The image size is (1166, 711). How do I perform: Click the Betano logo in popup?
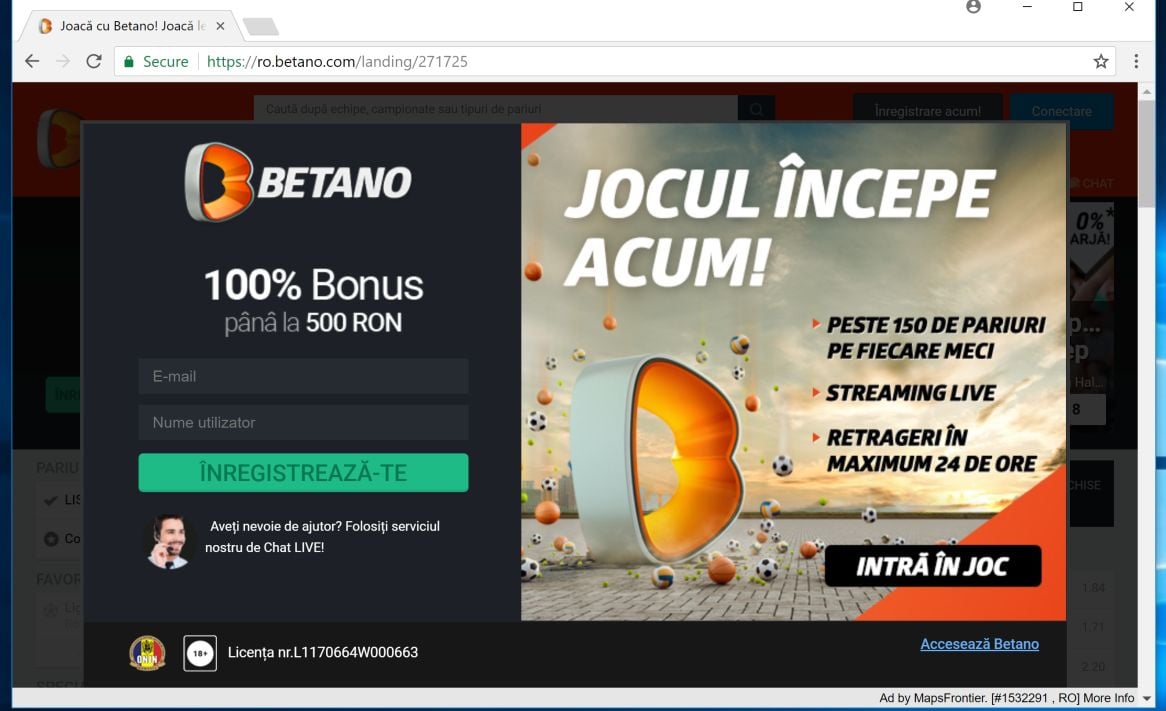pyautogui.click(x=297, y=182)
